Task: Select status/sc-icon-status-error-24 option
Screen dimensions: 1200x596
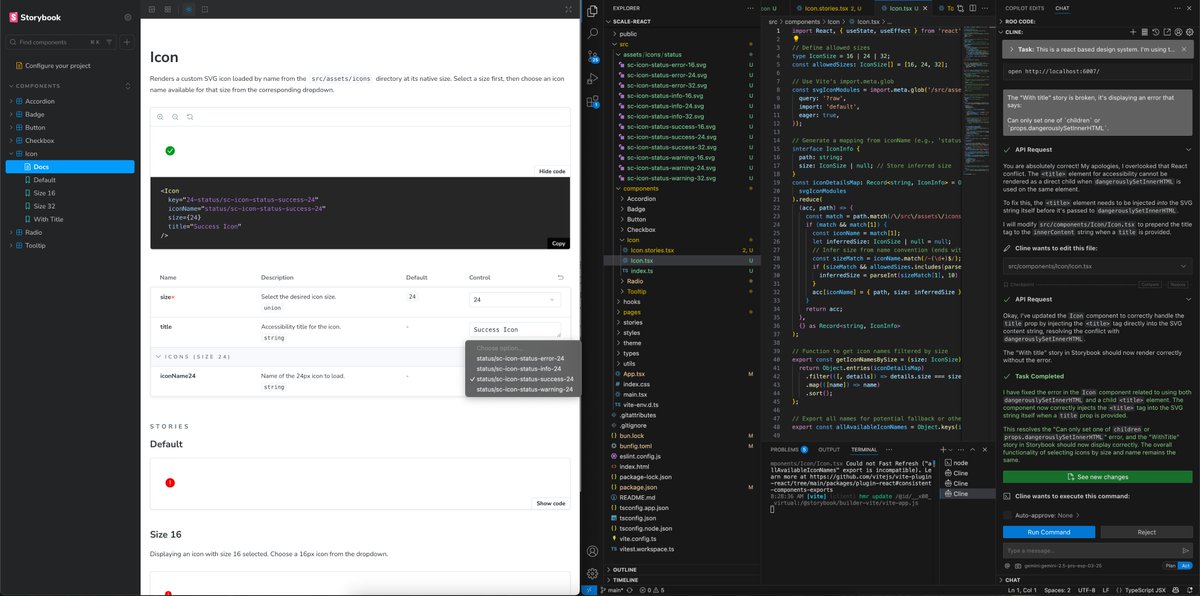Action: click(x=520, y=358)
